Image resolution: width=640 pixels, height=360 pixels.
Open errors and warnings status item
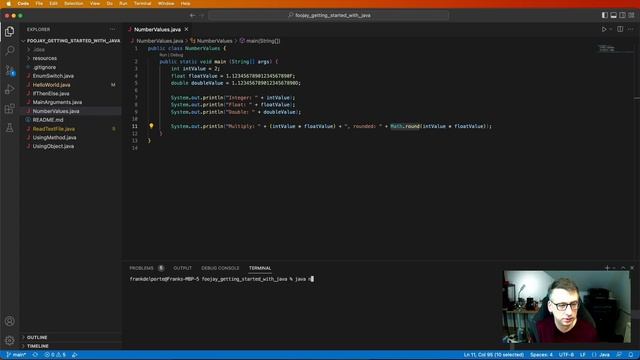pos(55,355)
